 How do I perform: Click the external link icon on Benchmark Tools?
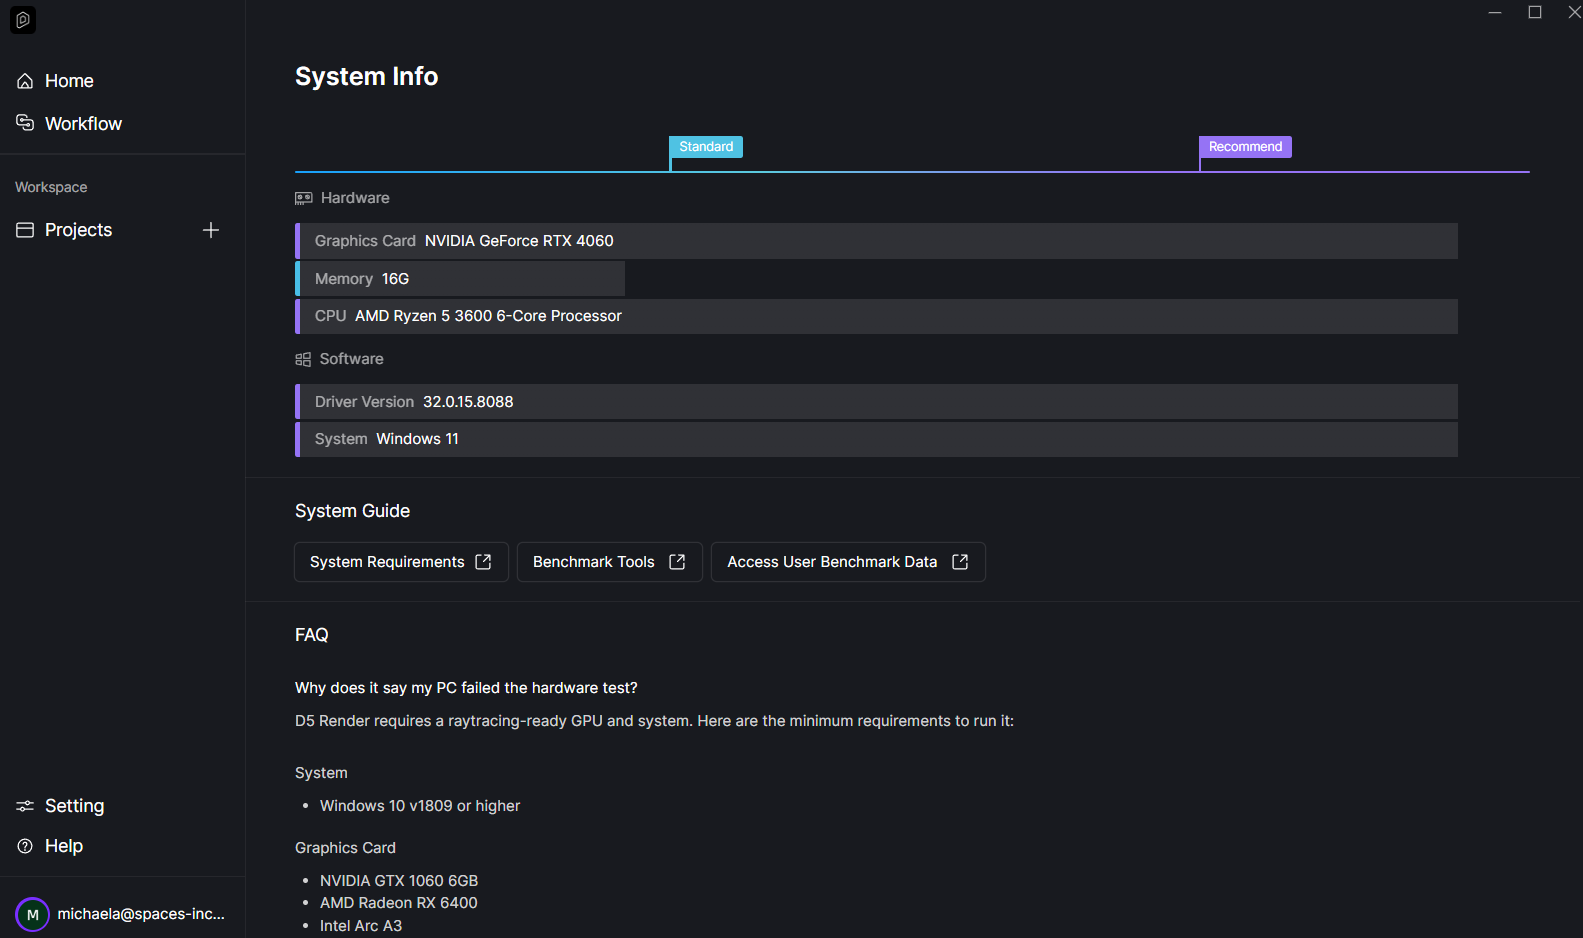click(x=677, y=562)
